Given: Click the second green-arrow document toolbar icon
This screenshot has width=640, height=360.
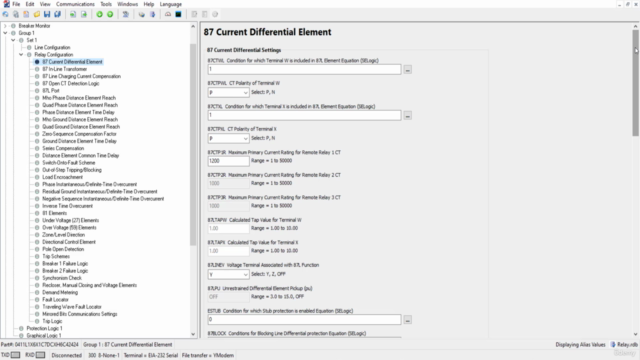Looking at the screenshot, I should point(84,14).
